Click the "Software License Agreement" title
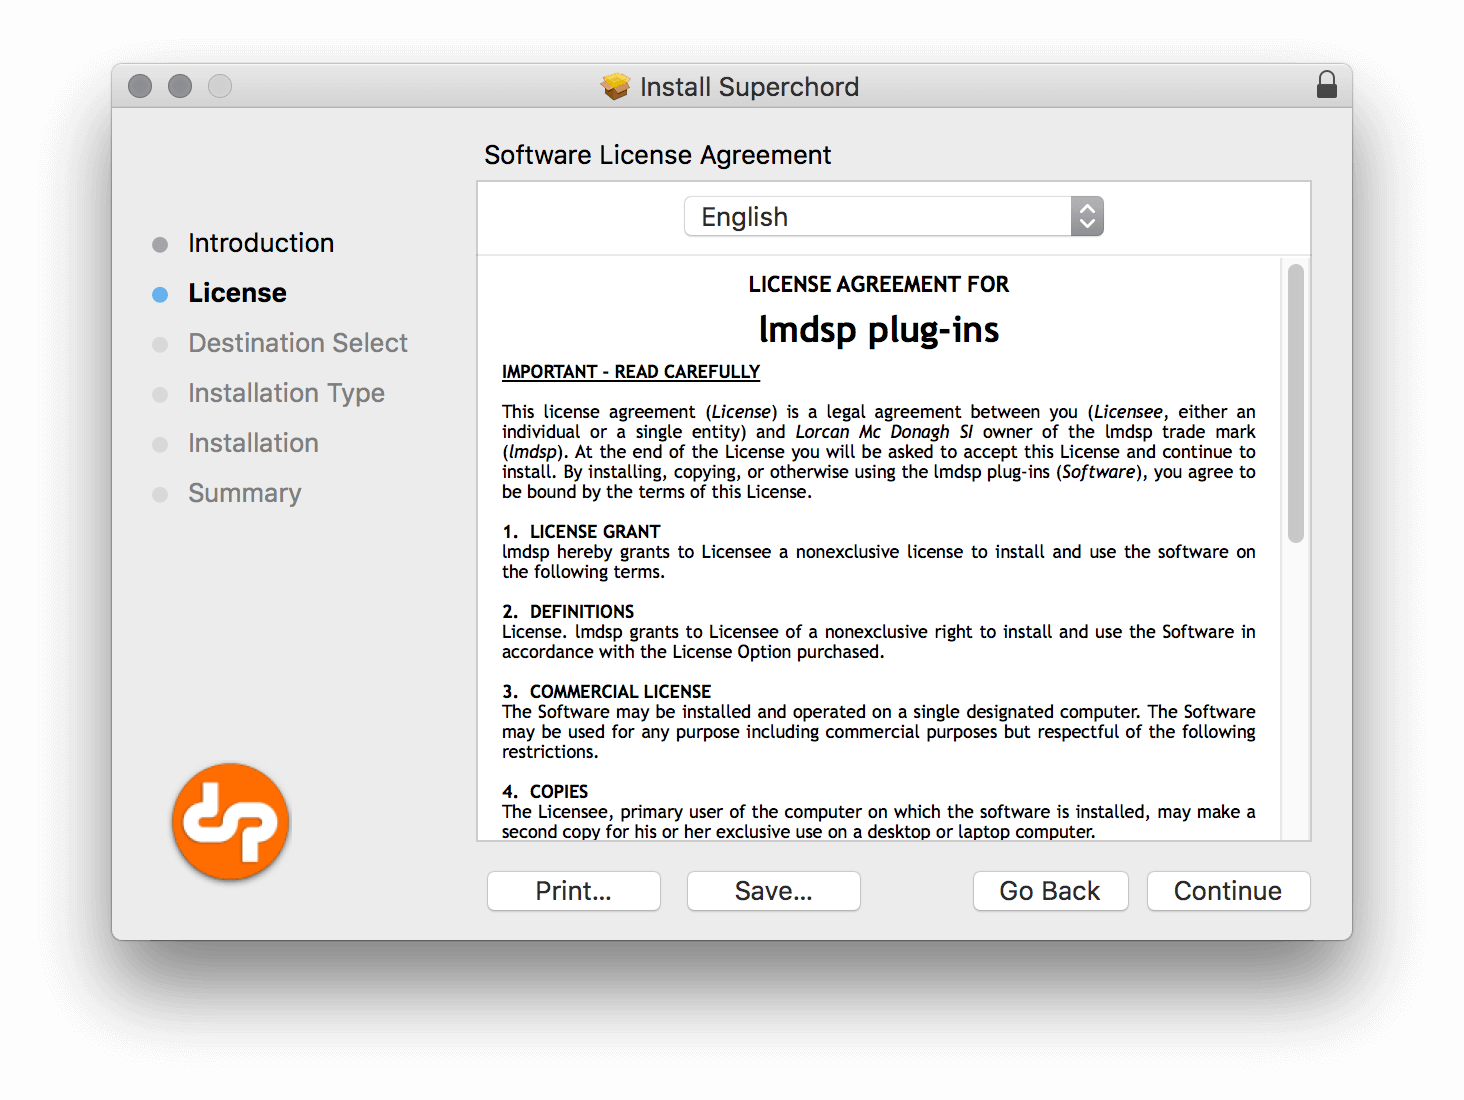This screenshot has width=1464, height=1100. click(x=658, y=155)
